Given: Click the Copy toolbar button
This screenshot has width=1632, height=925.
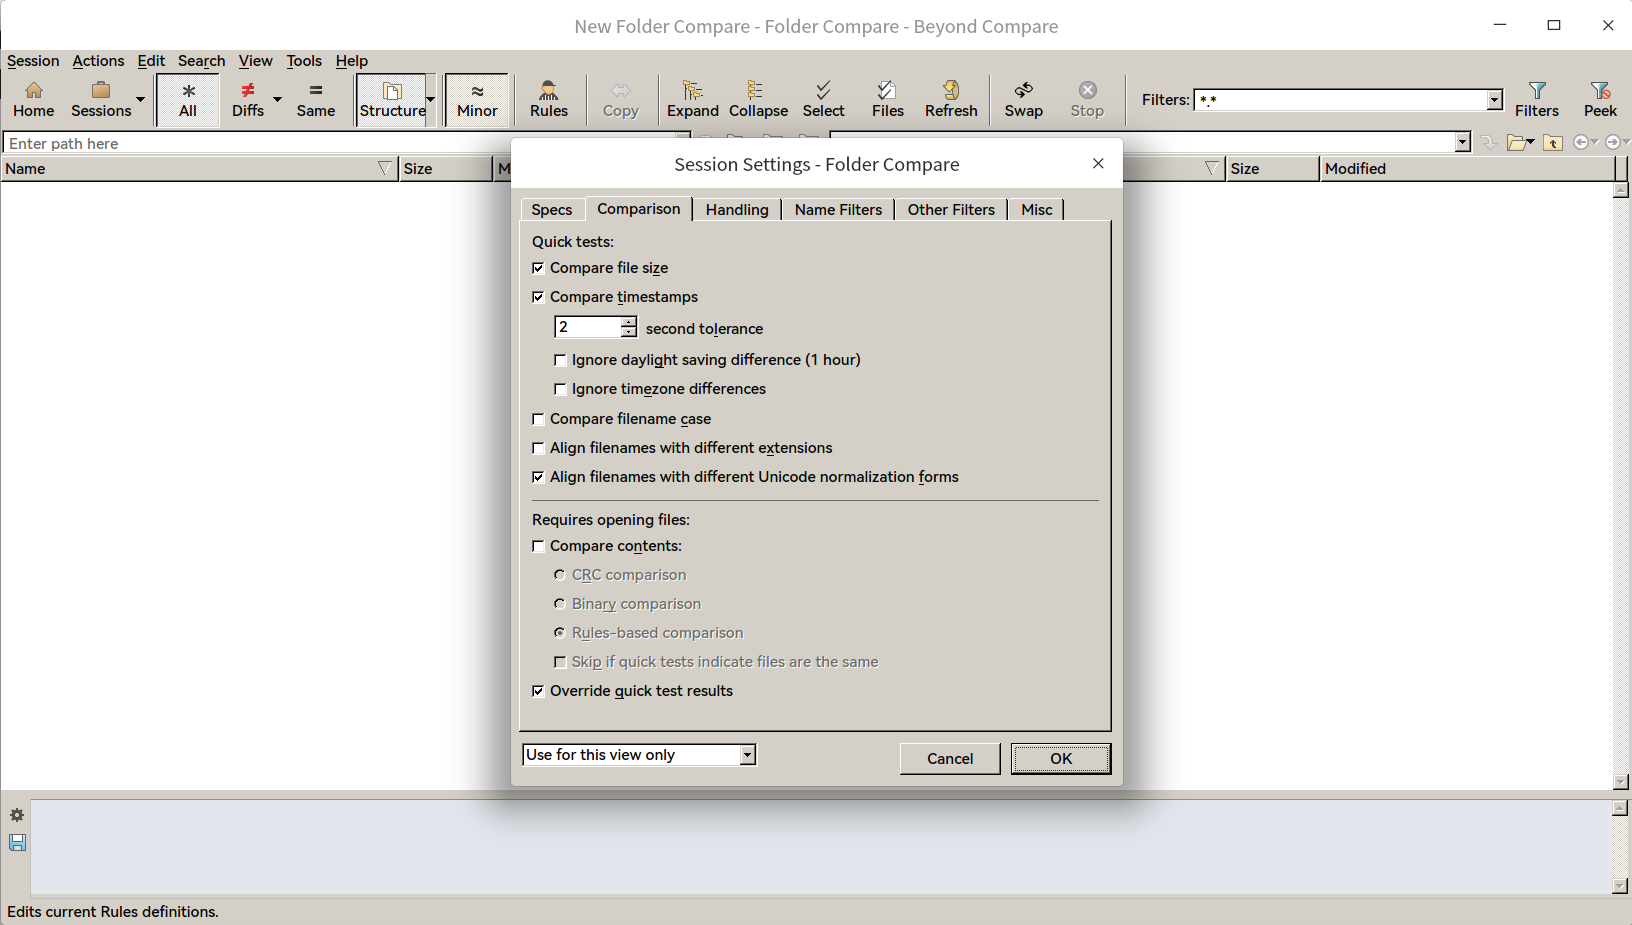Looking at the screenshot, I should pos(621,100).
